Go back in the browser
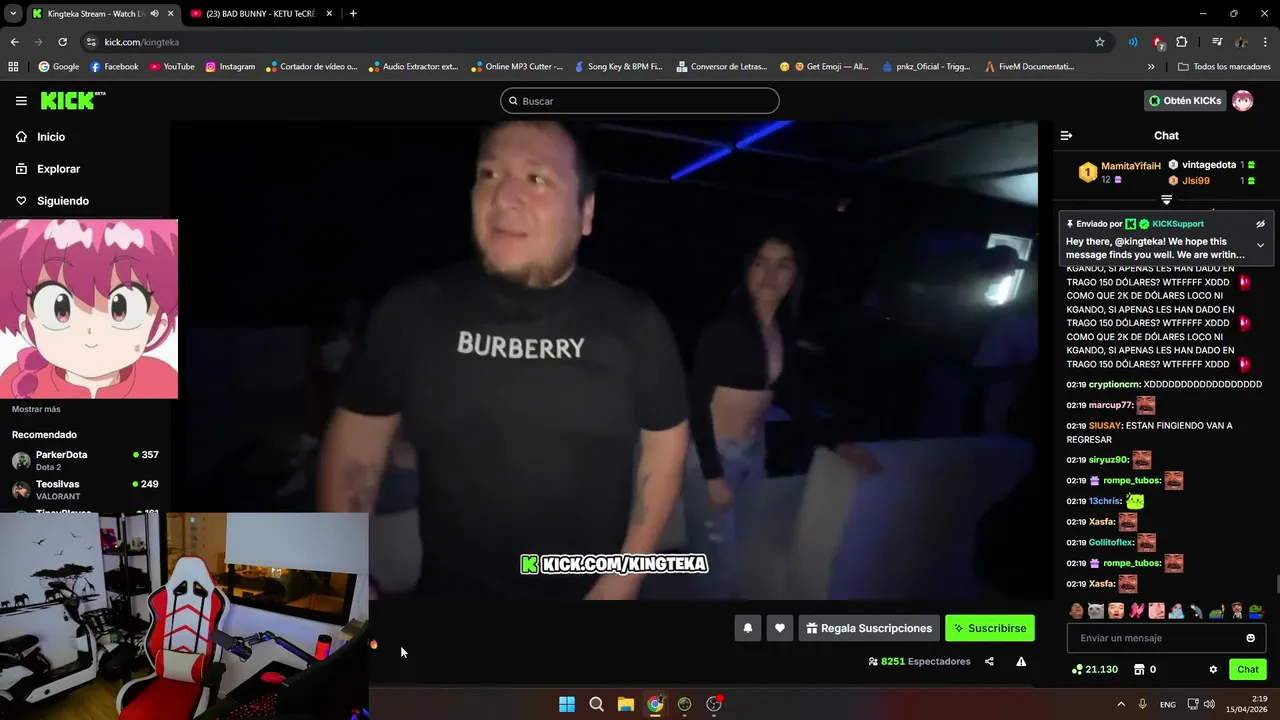The image size is (1280, 720). pyautogui.click(x=14, y=42)
